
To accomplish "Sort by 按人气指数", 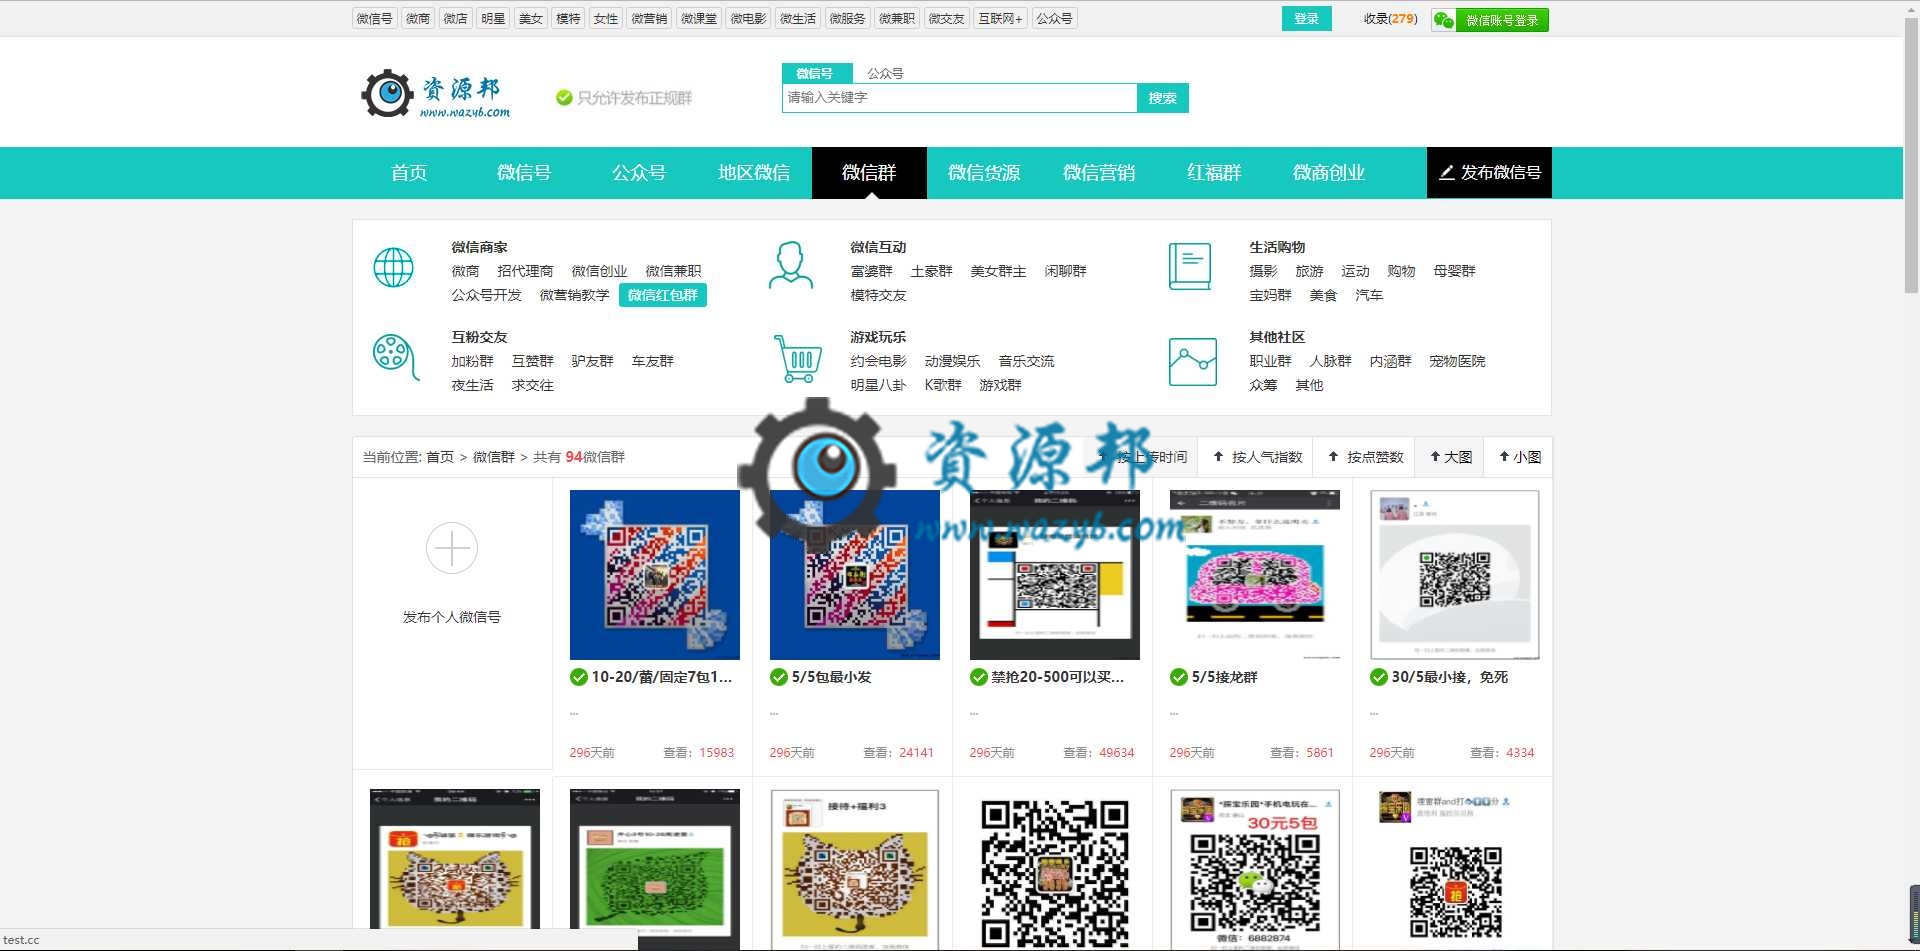I will (x=1257, y=457).
